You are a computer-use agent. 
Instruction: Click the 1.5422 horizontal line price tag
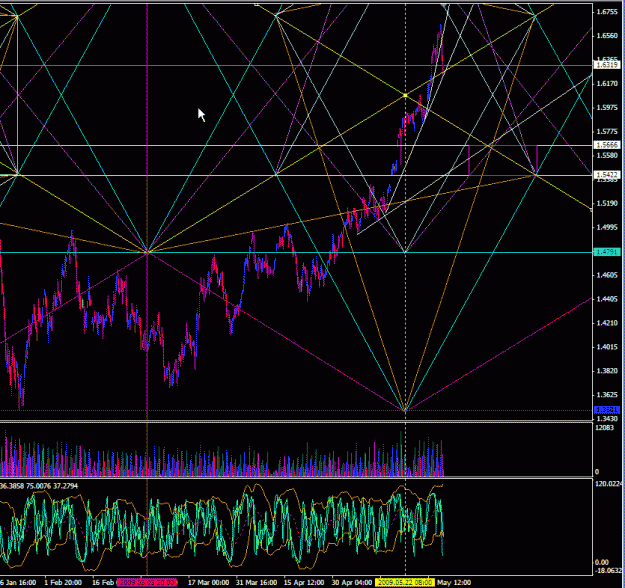(607, 175)
